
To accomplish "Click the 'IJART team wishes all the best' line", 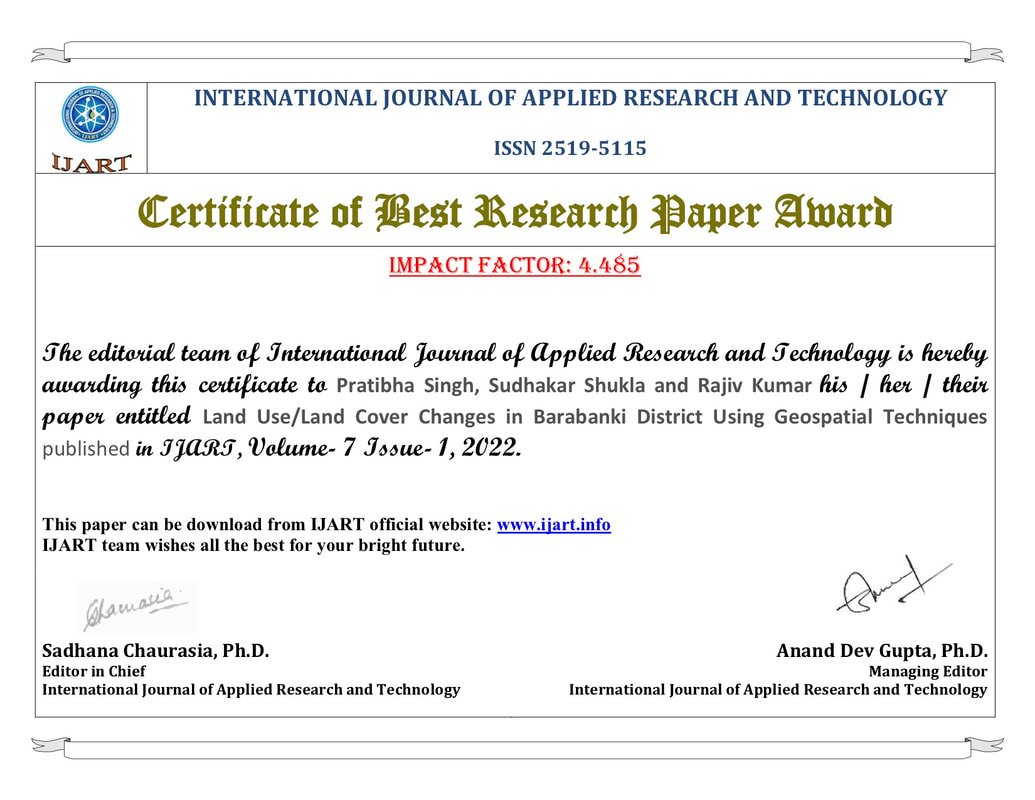I will 253,545.
